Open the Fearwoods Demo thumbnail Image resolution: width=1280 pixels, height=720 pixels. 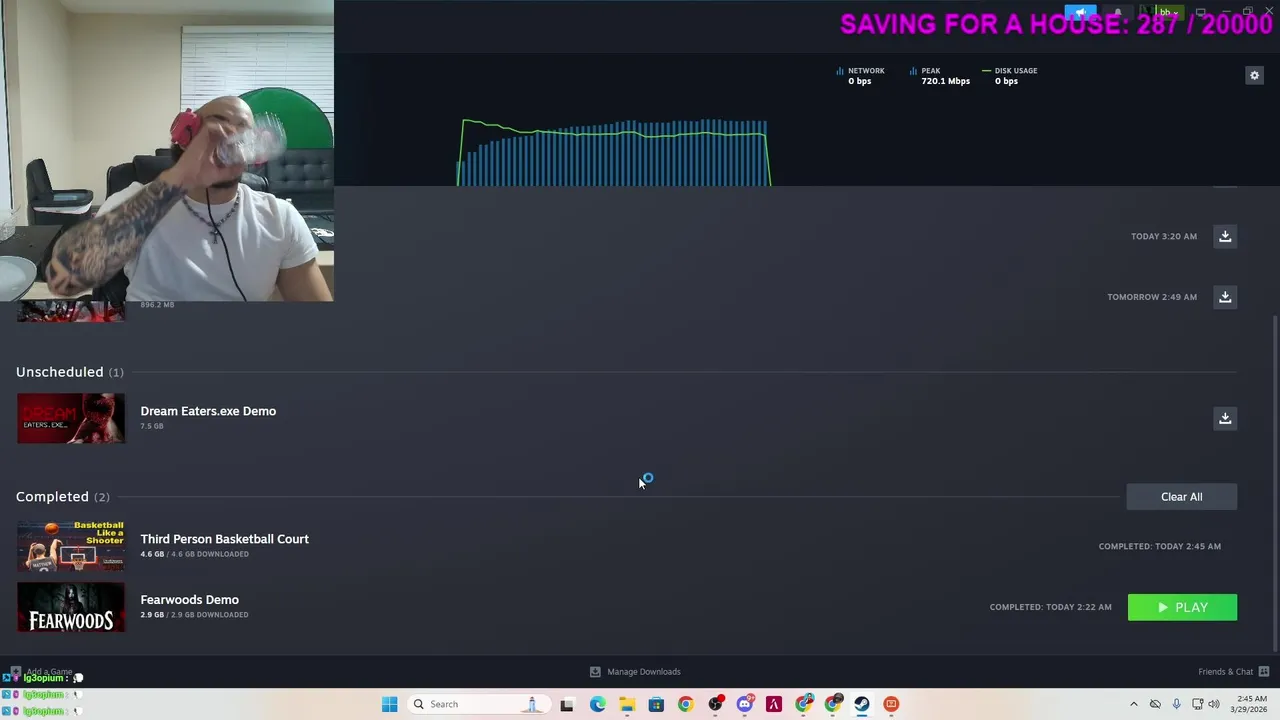pyautogui.click(x=71, y=607)
